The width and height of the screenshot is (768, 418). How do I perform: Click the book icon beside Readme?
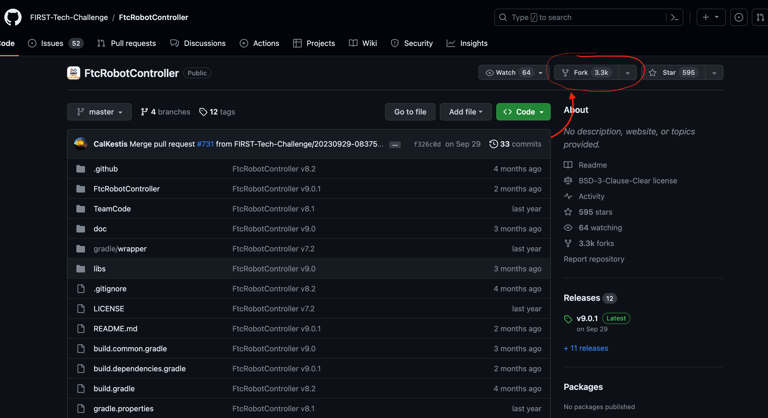tap(568, 165)
